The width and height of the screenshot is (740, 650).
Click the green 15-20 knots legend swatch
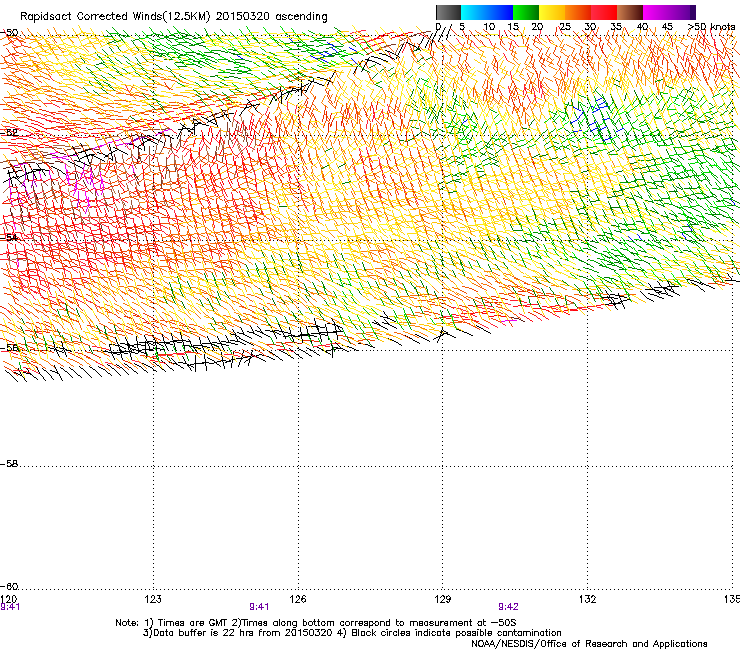pyautogui.click(x=526, y=12)
